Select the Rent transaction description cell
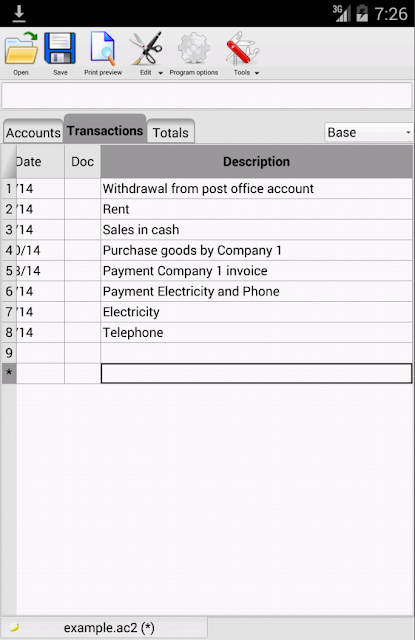The height and width of the screenshot is (640, 415). [256, 209]
